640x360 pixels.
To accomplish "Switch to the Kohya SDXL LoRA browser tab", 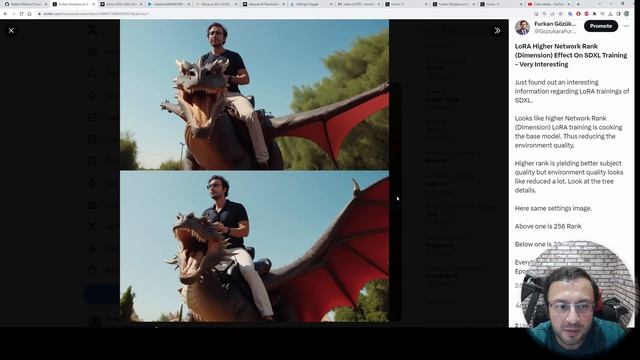I will pos(121,4).
